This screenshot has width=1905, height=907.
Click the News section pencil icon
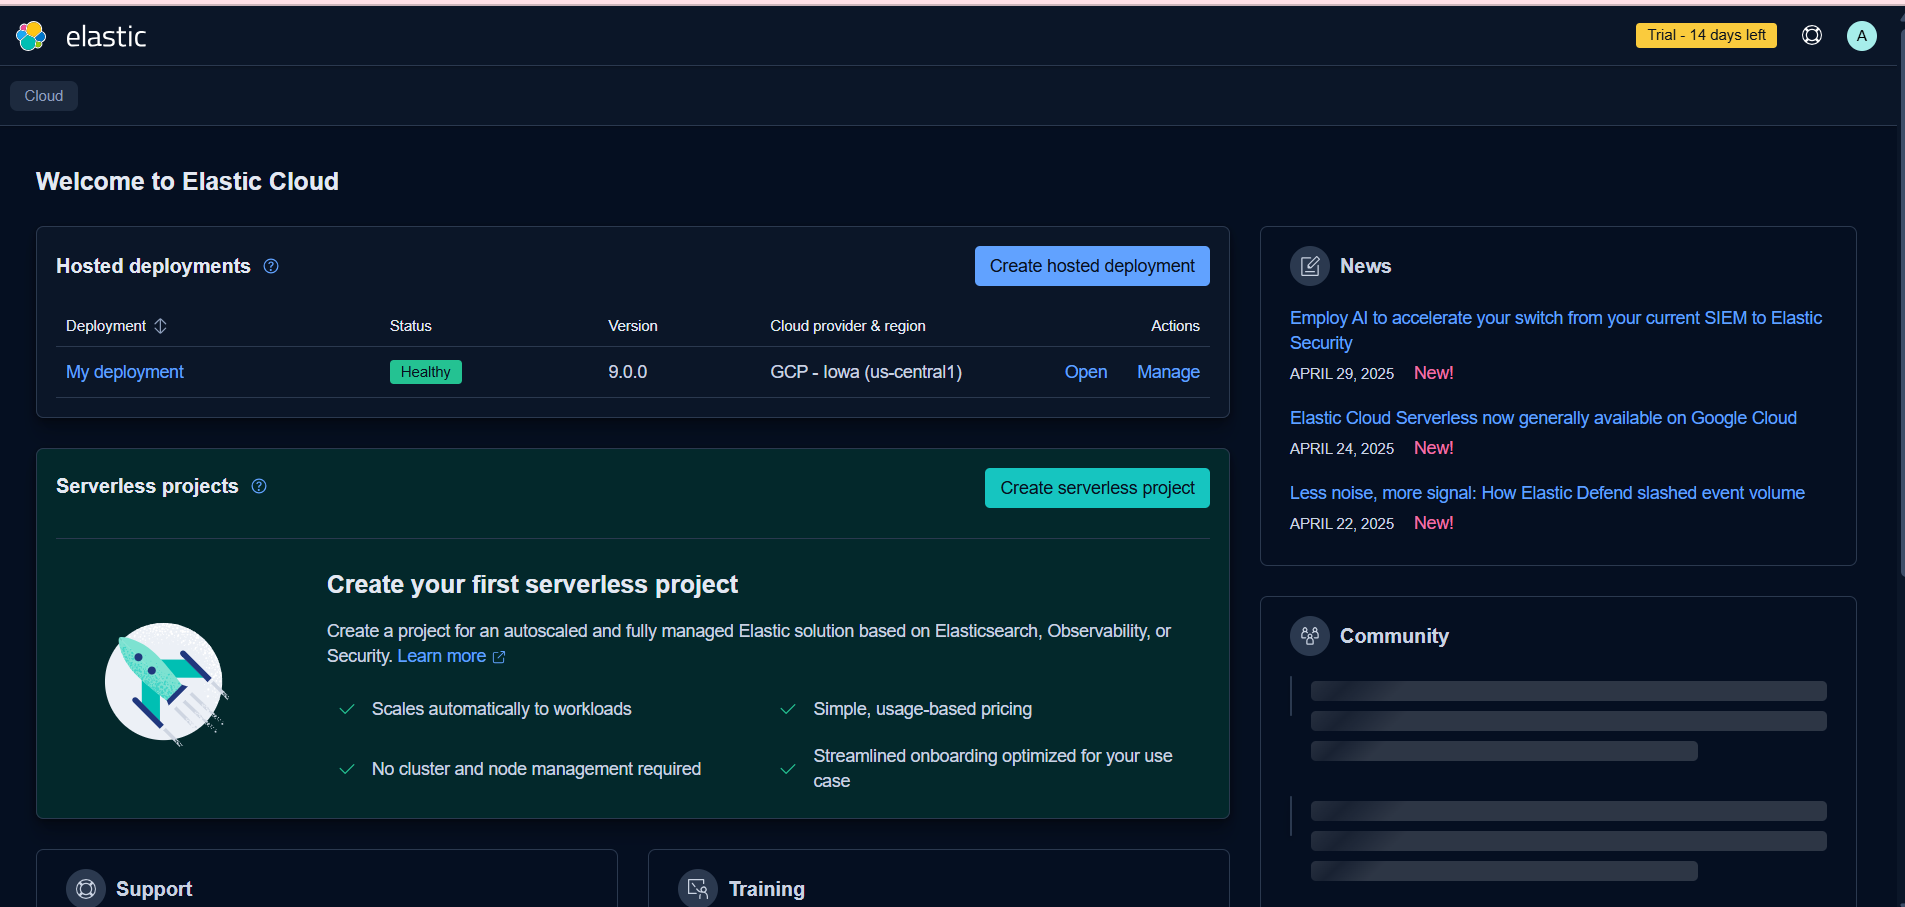tap(1309, 266)
